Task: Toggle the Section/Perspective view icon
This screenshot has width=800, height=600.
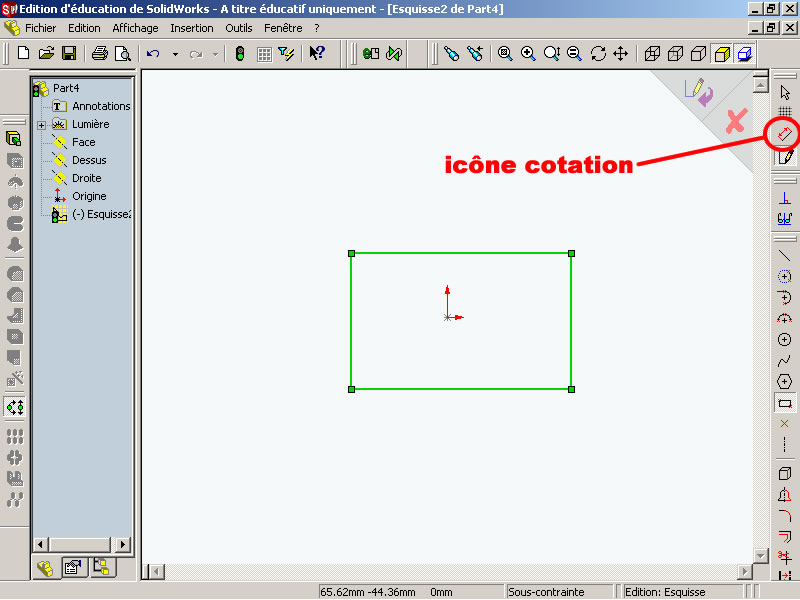Action: coord(744,54)
